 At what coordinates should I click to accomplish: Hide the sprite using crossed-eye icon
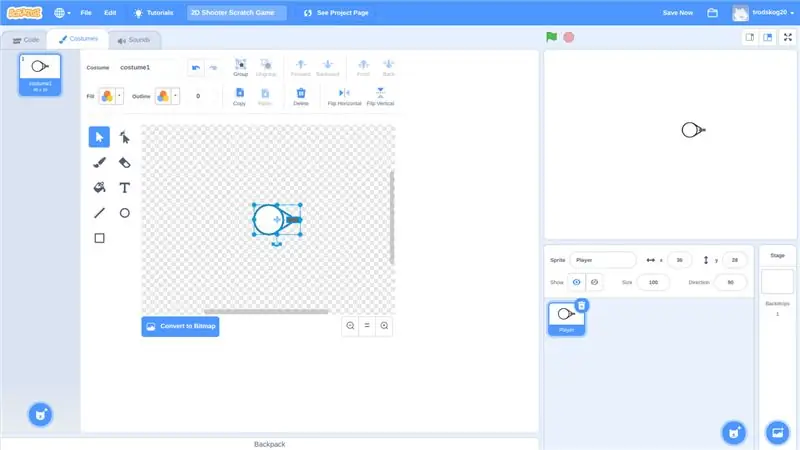(594, 282)
